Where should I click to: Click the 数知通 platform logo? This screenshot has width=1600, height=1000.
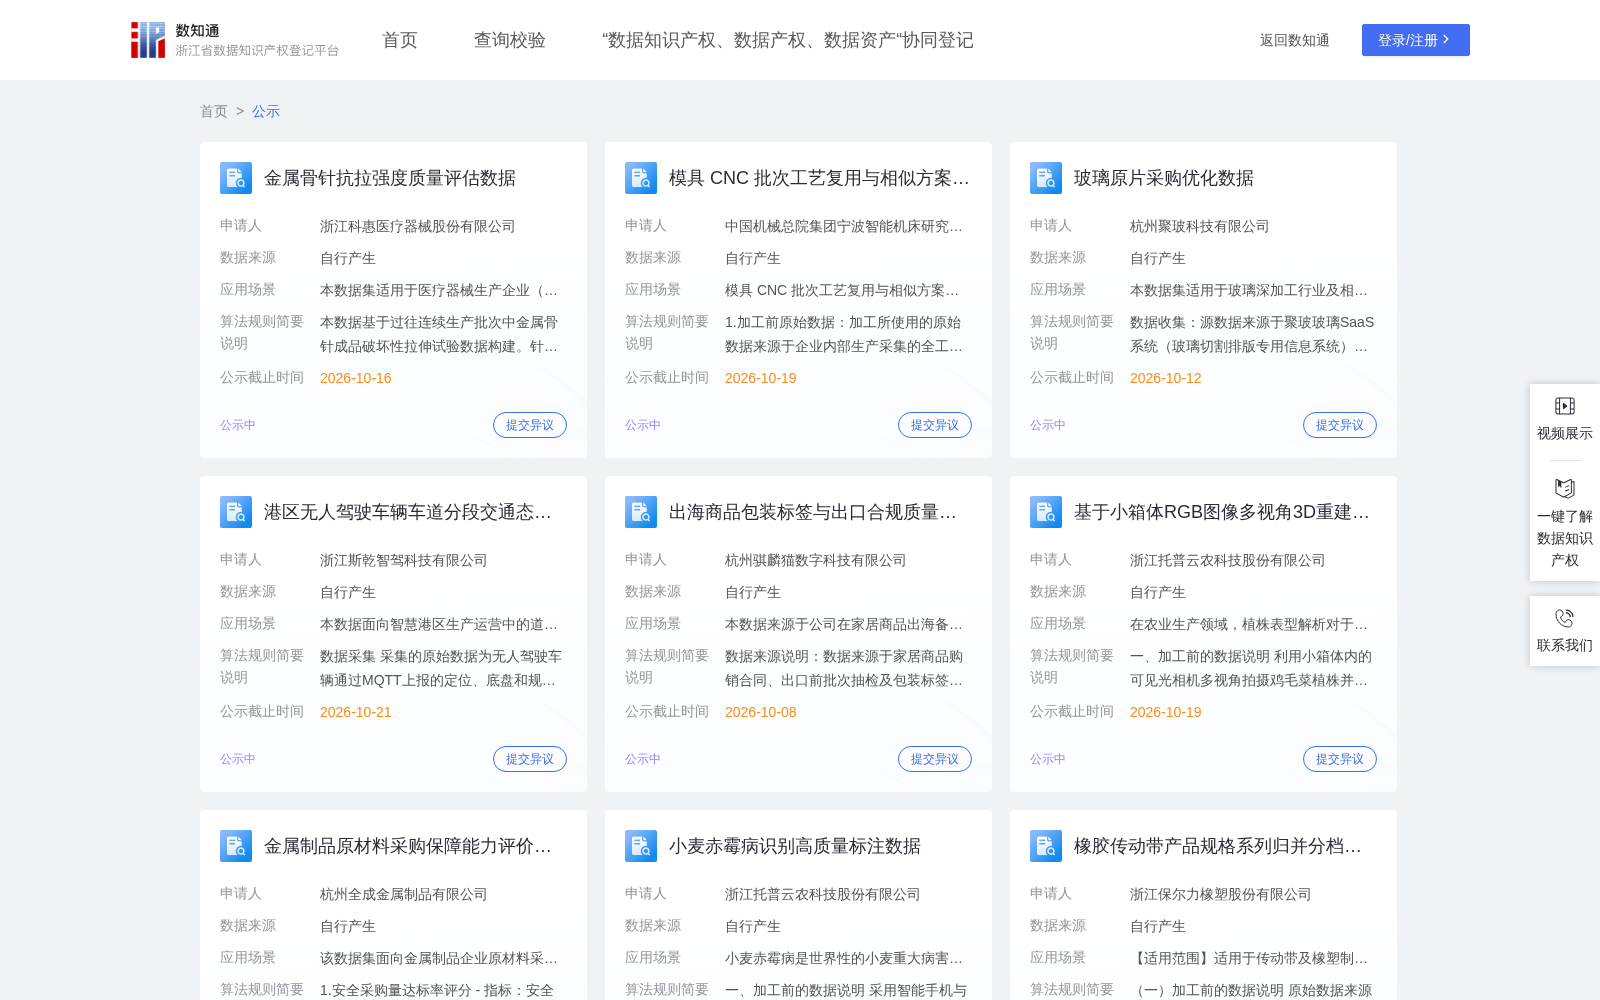pyautogui.click(x=235, y=40)
